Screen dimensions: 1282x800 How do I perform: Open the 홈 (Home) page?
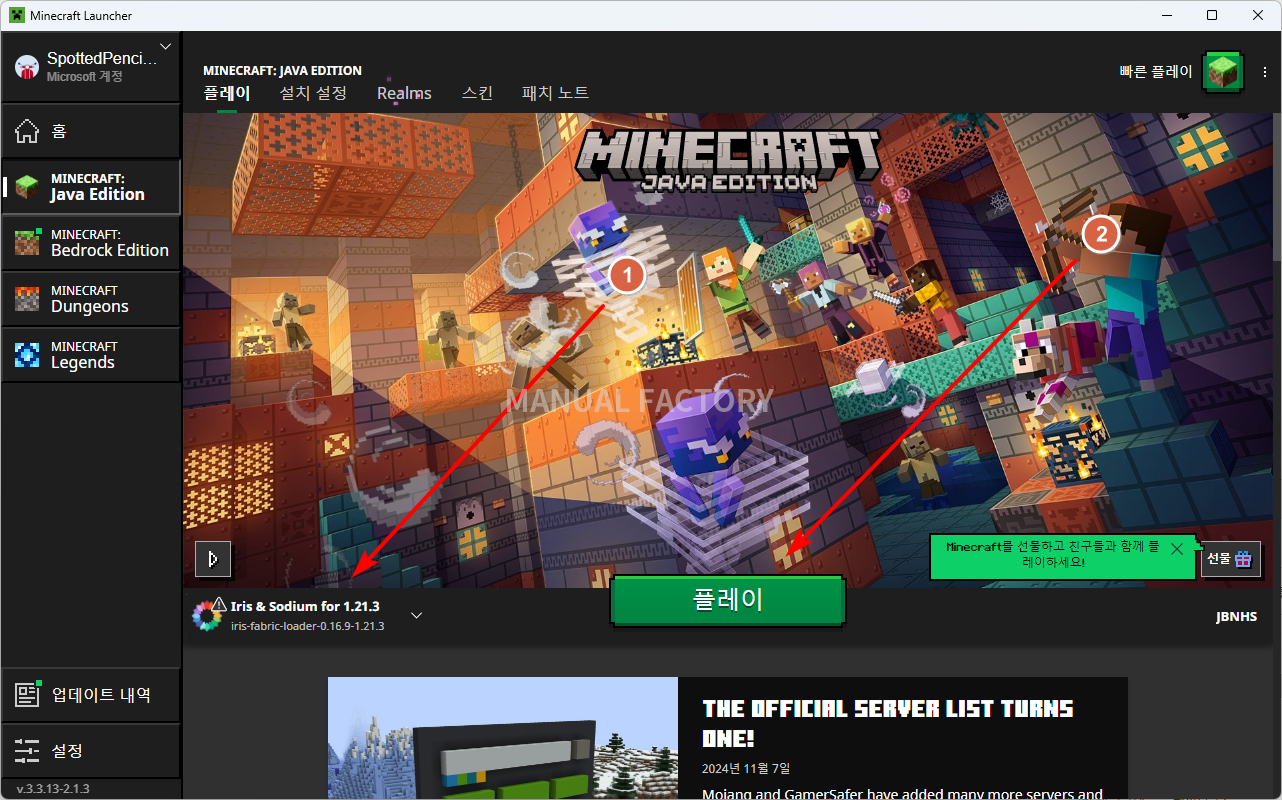[91, 131]
